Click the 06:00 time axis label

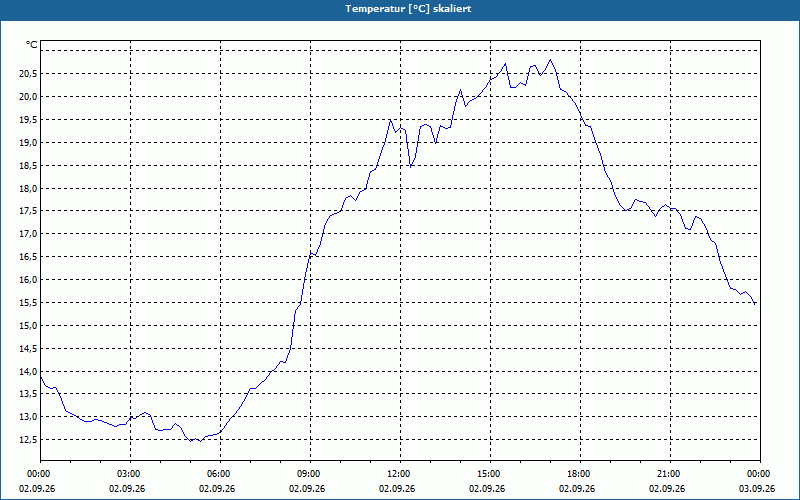click(220, 474)
